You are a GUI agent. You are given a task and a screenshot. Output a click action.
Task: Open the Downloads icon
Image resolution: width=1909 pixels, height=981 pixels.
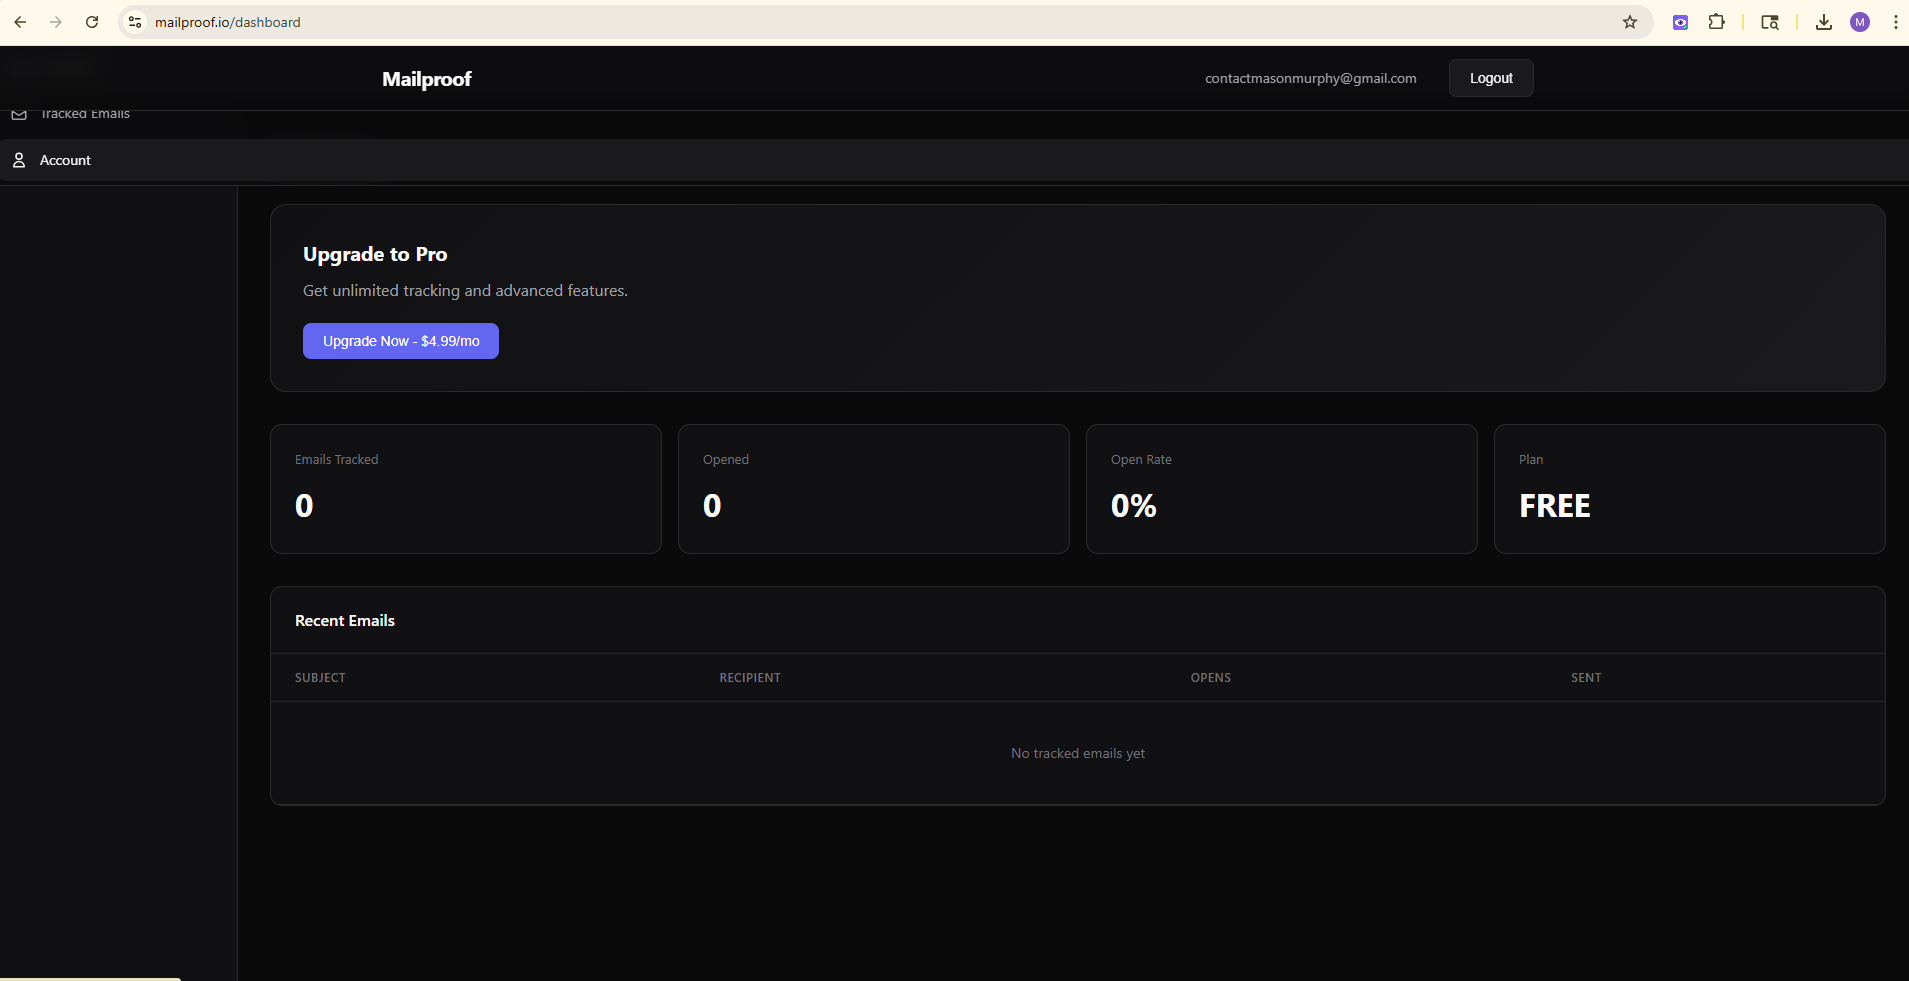[x=1823, y=21]
